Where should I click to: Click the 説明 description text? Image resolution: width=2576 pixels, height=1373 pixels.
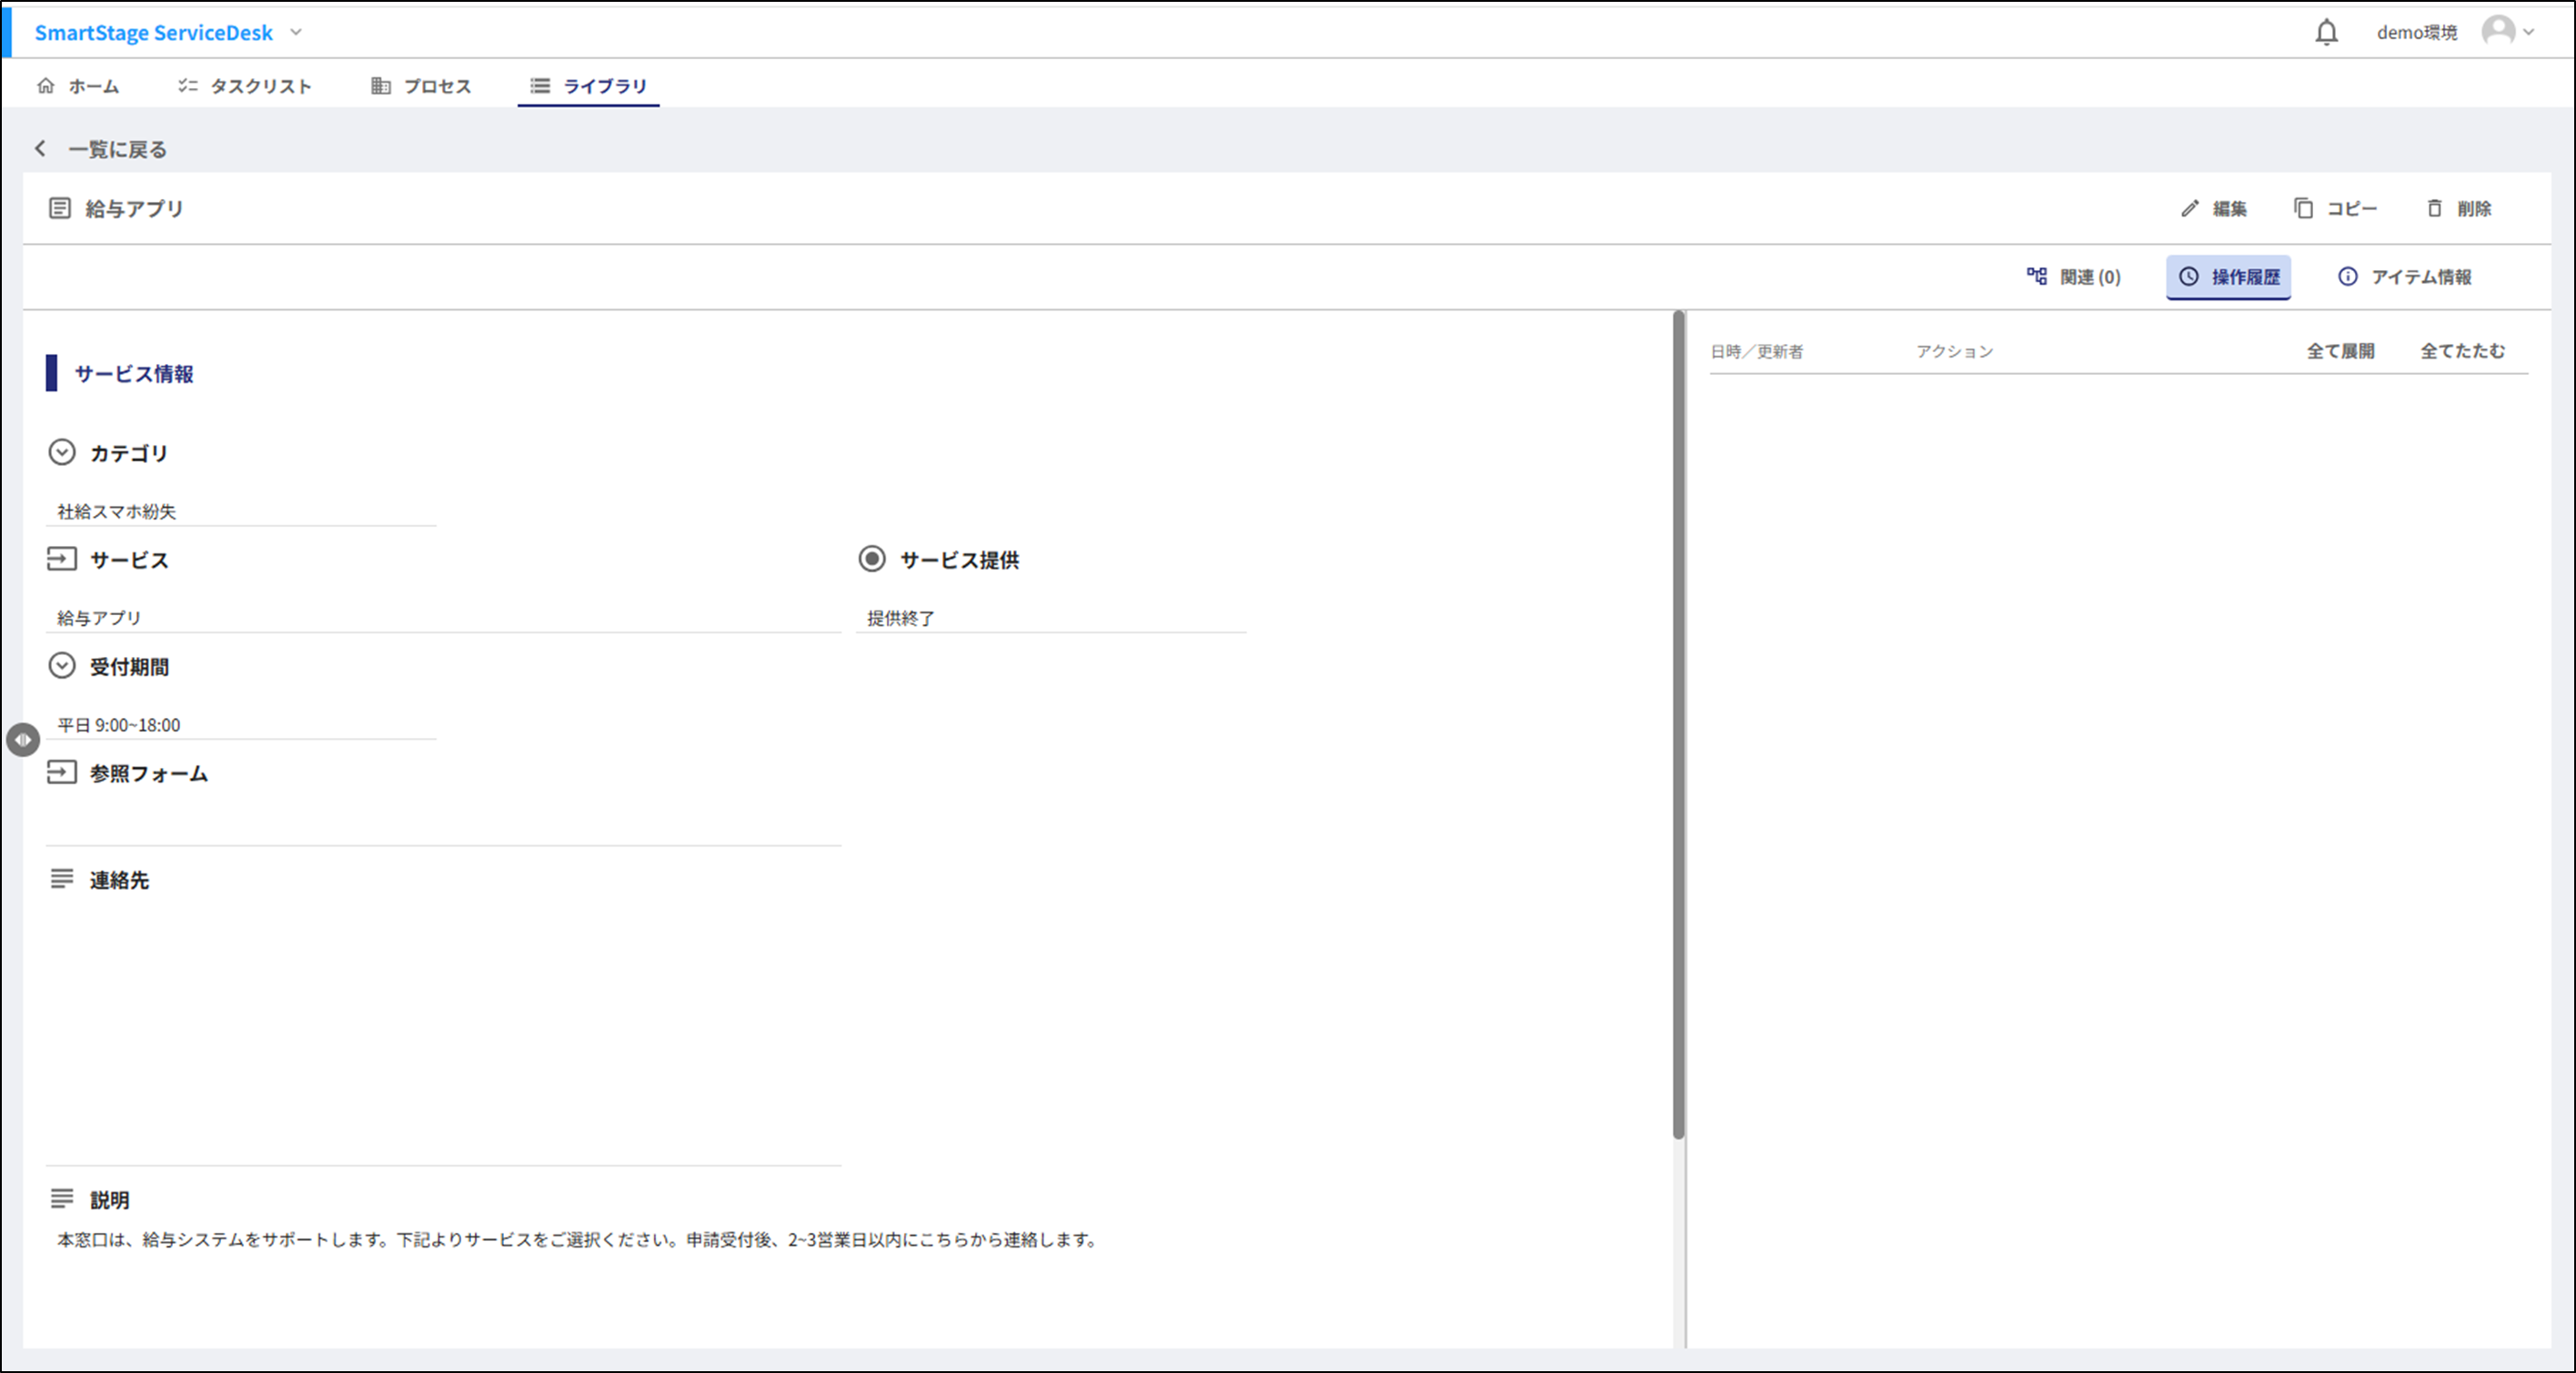[578, 1240]
